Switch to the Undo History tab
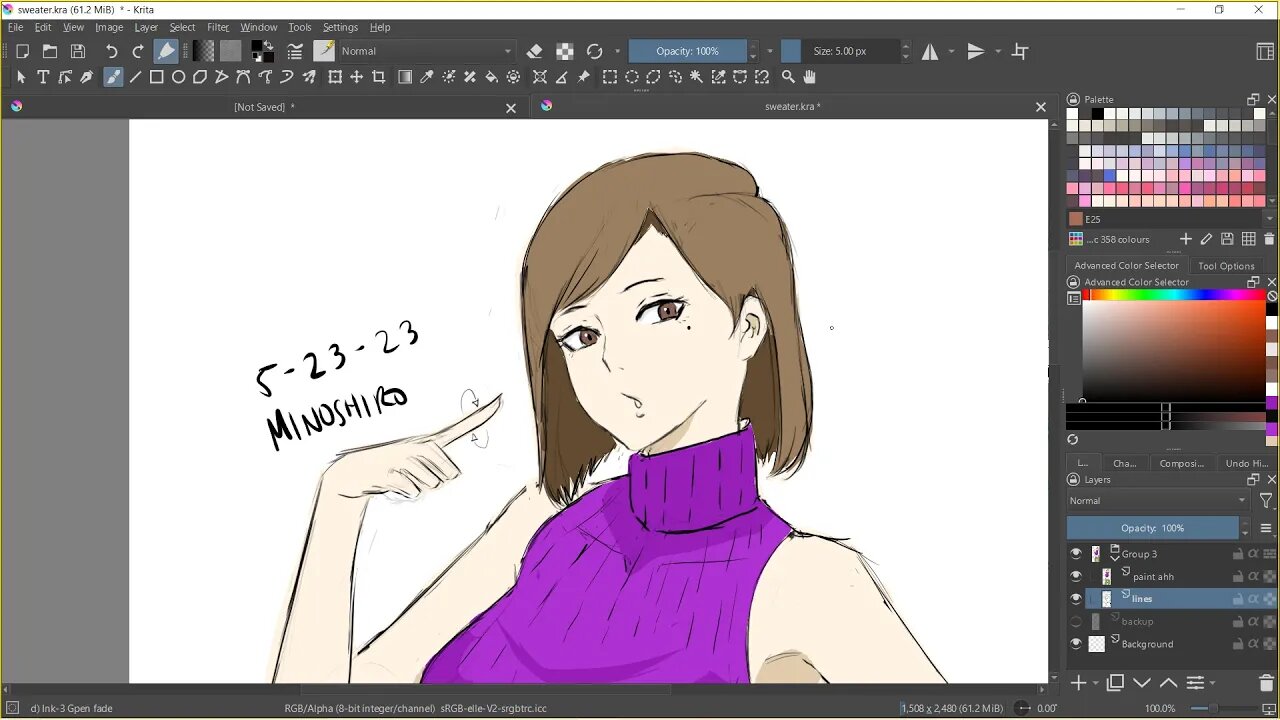This screenshot has width=1280, height=720. [1246, 463]
